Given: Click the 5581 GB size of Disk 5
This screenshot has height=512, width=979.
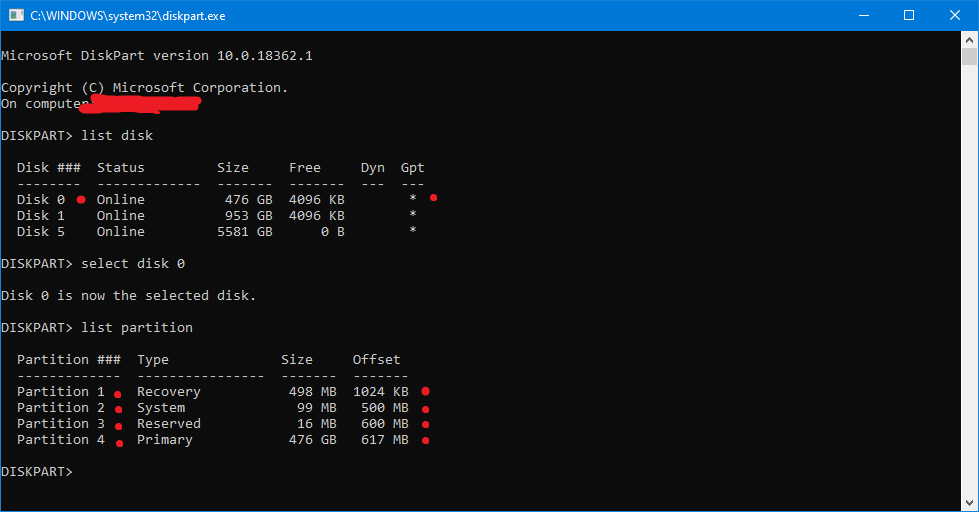Looking at the screenshot, I should coord(245,232).
